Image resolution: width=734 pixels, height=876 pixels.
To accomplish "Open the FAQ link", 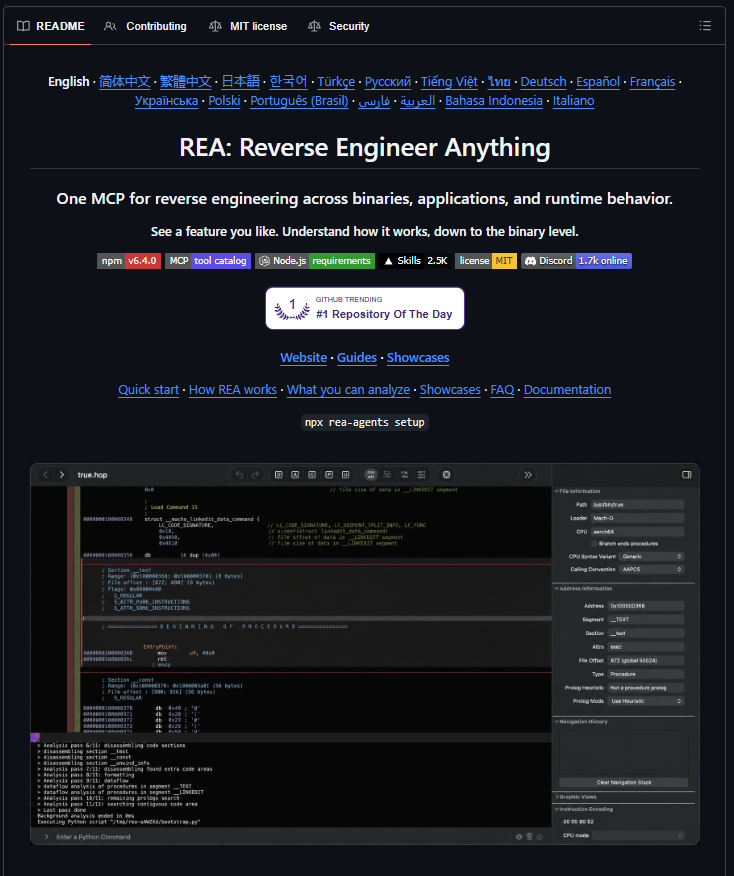I will (502, 389).
